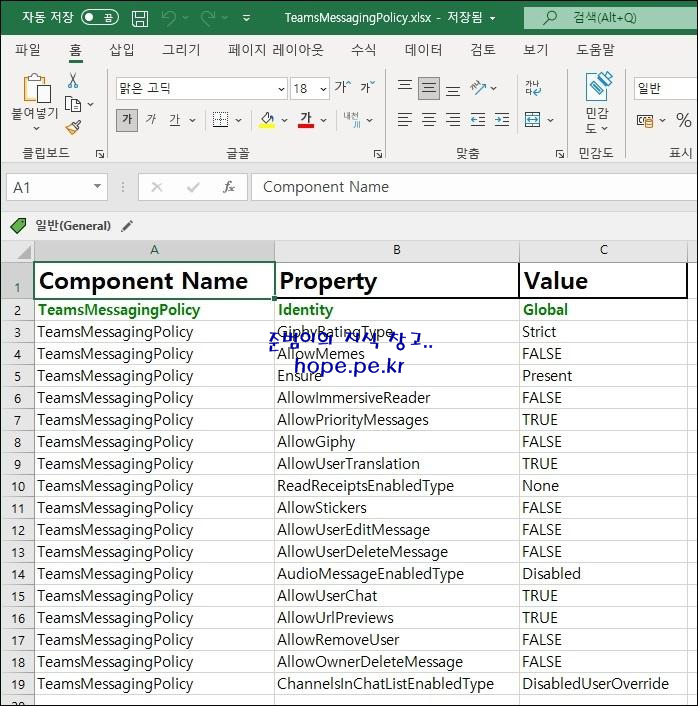Switch to the 그리기 ribbon tab
This screenshot has height=706, width=698.
(181, 49)
